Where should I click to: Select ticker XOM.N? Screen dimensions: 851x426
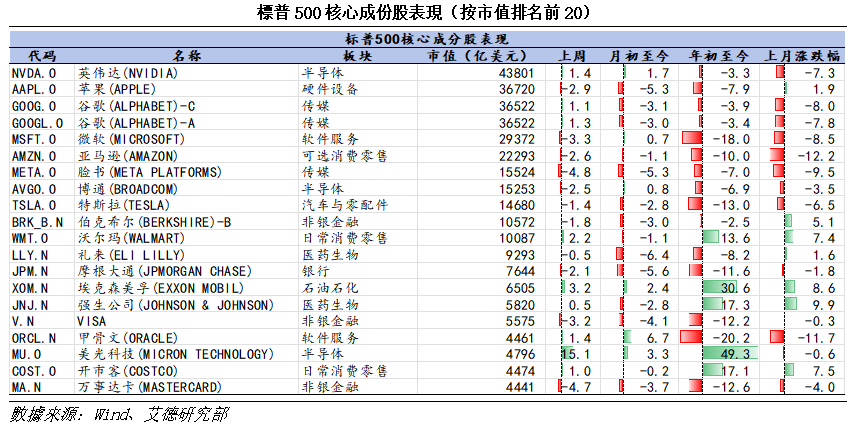click(x=30, y=288)
